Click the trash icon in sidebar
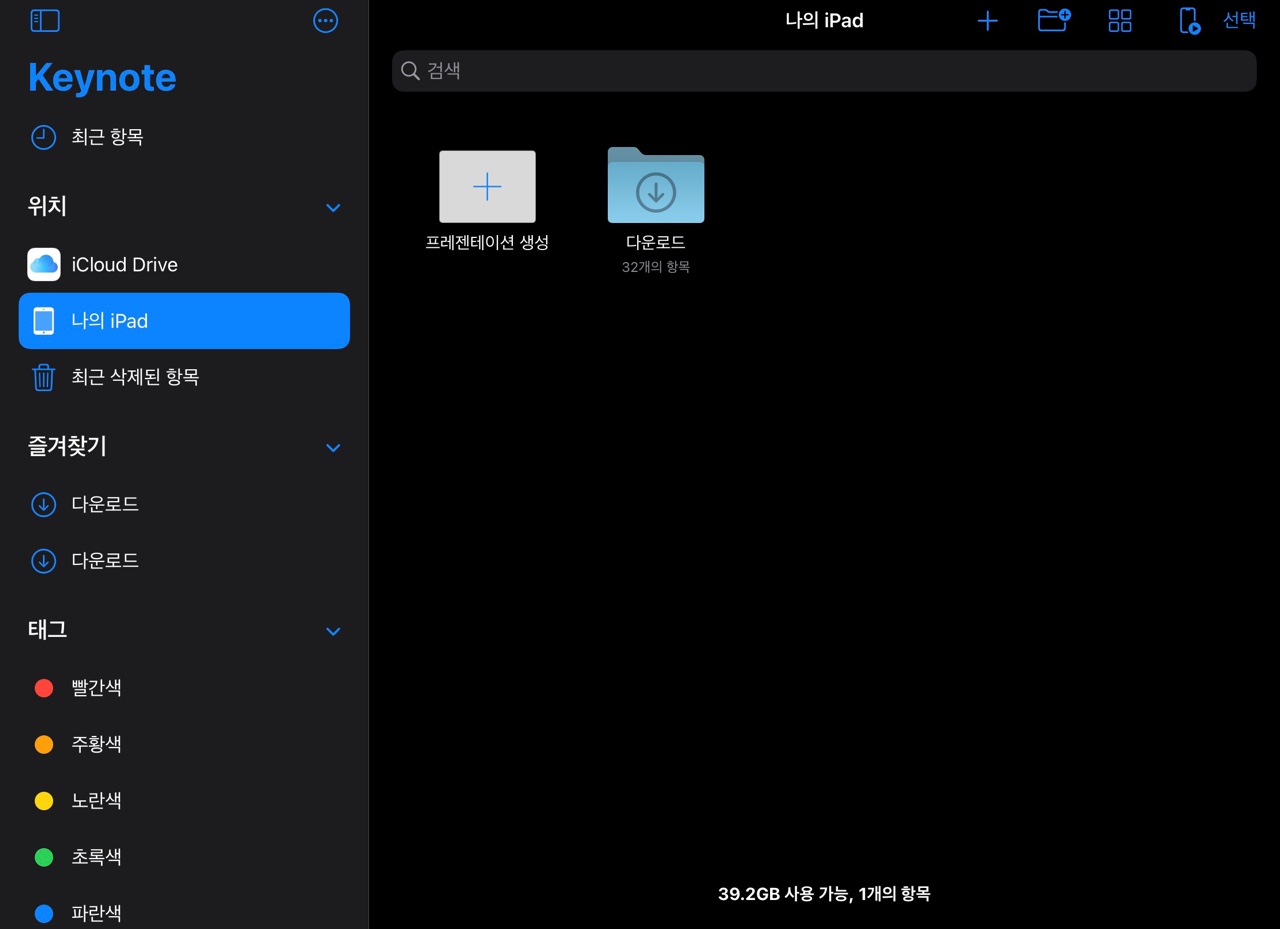Image resolution: width=1280 pixels, height=929 pixels. 43,377
